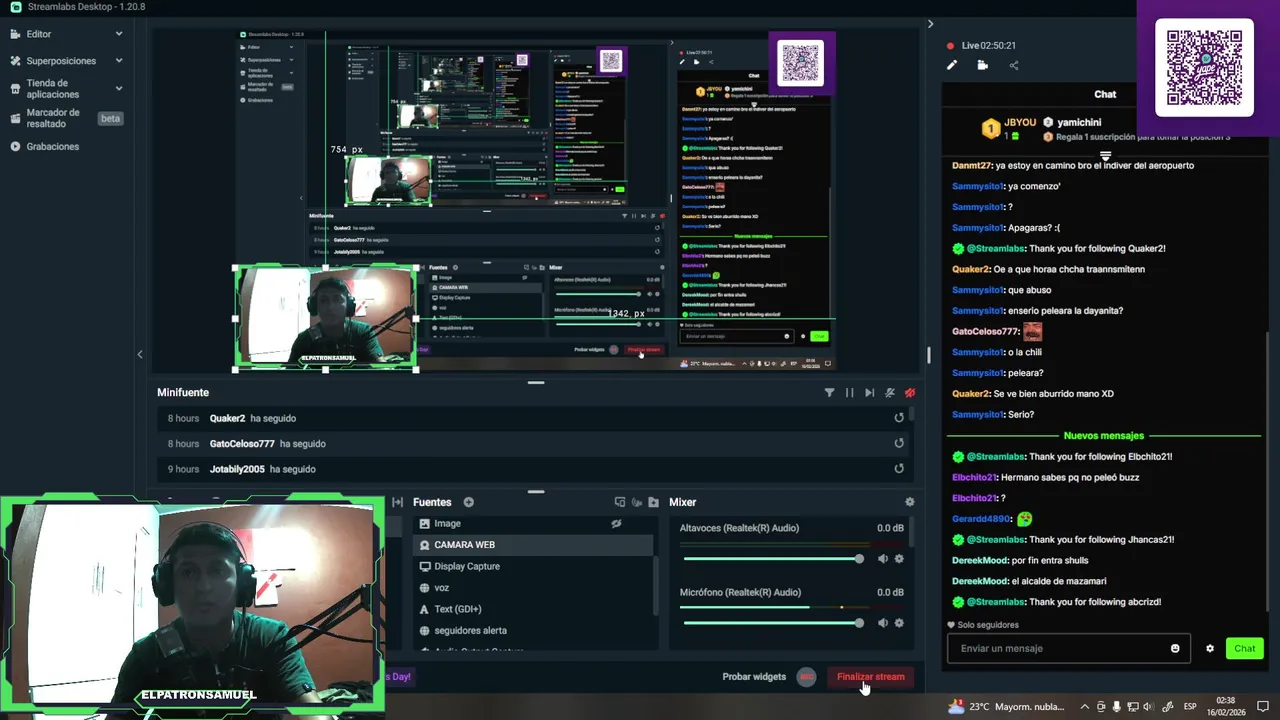Image resolution: width=1280 pixels, height=720 pixels.
Task: Click the Danmt27 username in chat
Action: click(x=970, y=166)
